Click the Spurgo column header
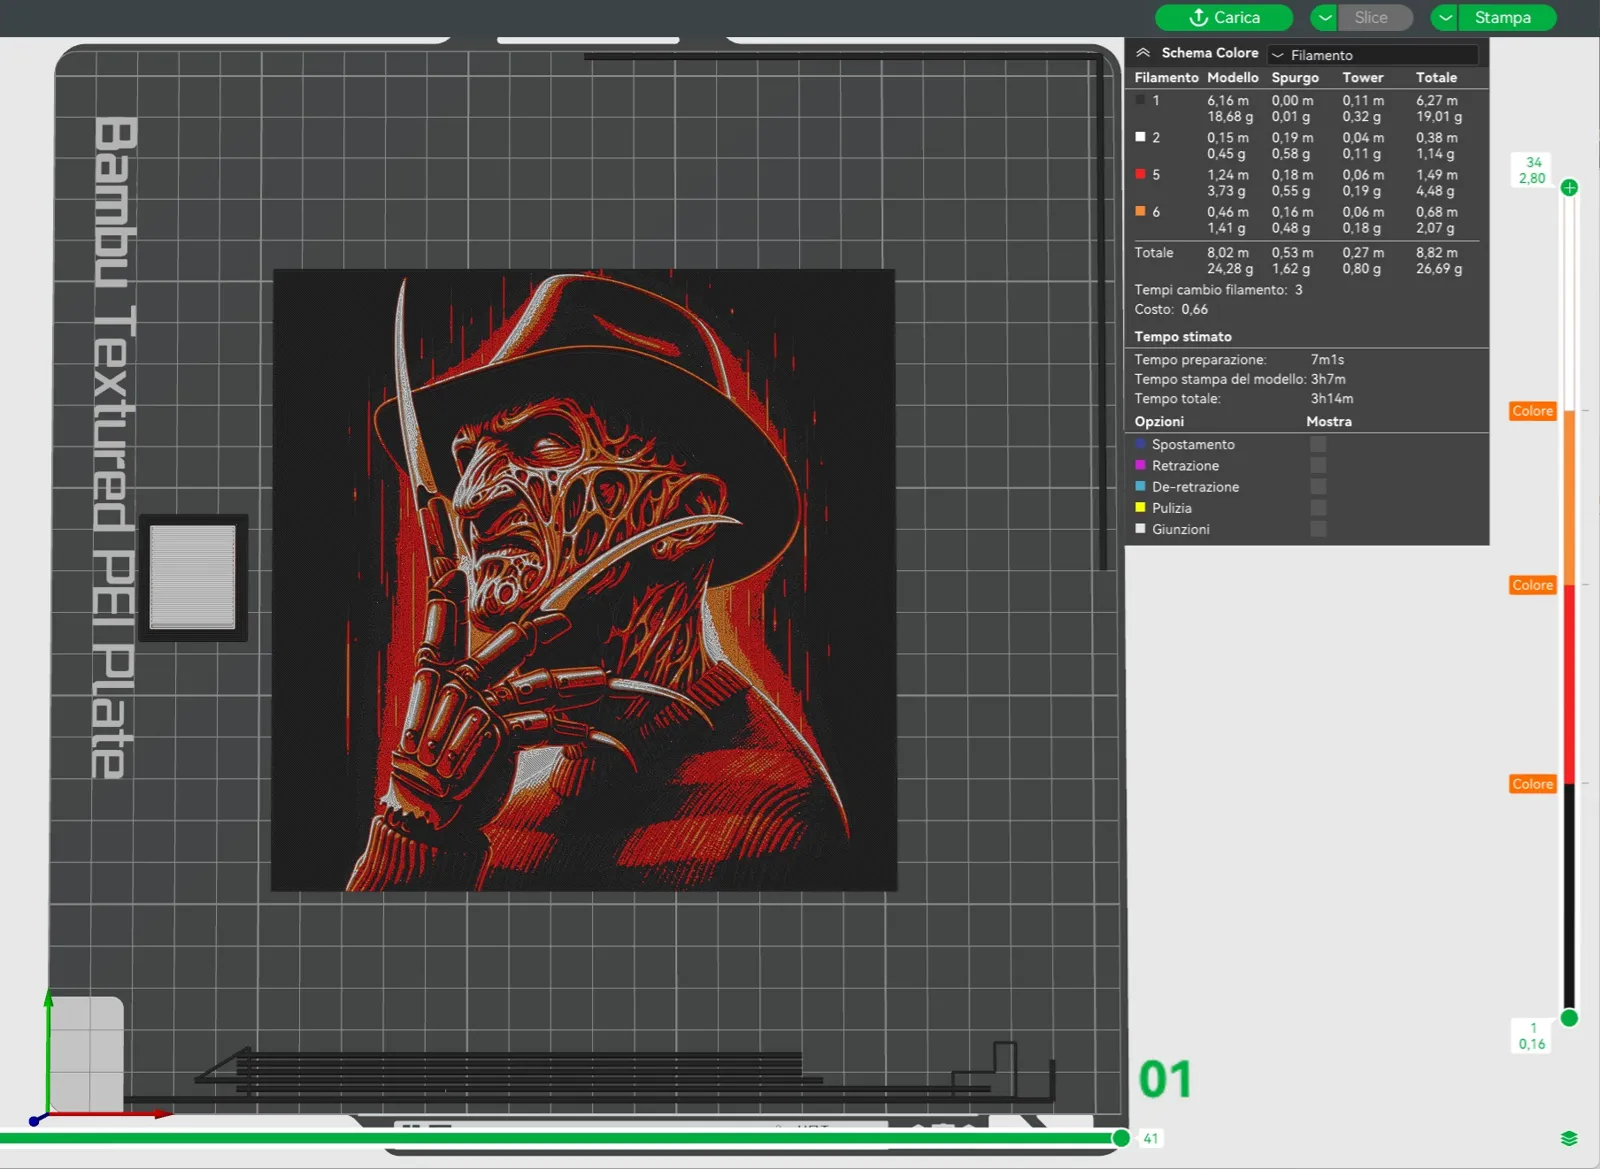The width and height of the screenshot is (1600, 1169). coord(1295,78)
